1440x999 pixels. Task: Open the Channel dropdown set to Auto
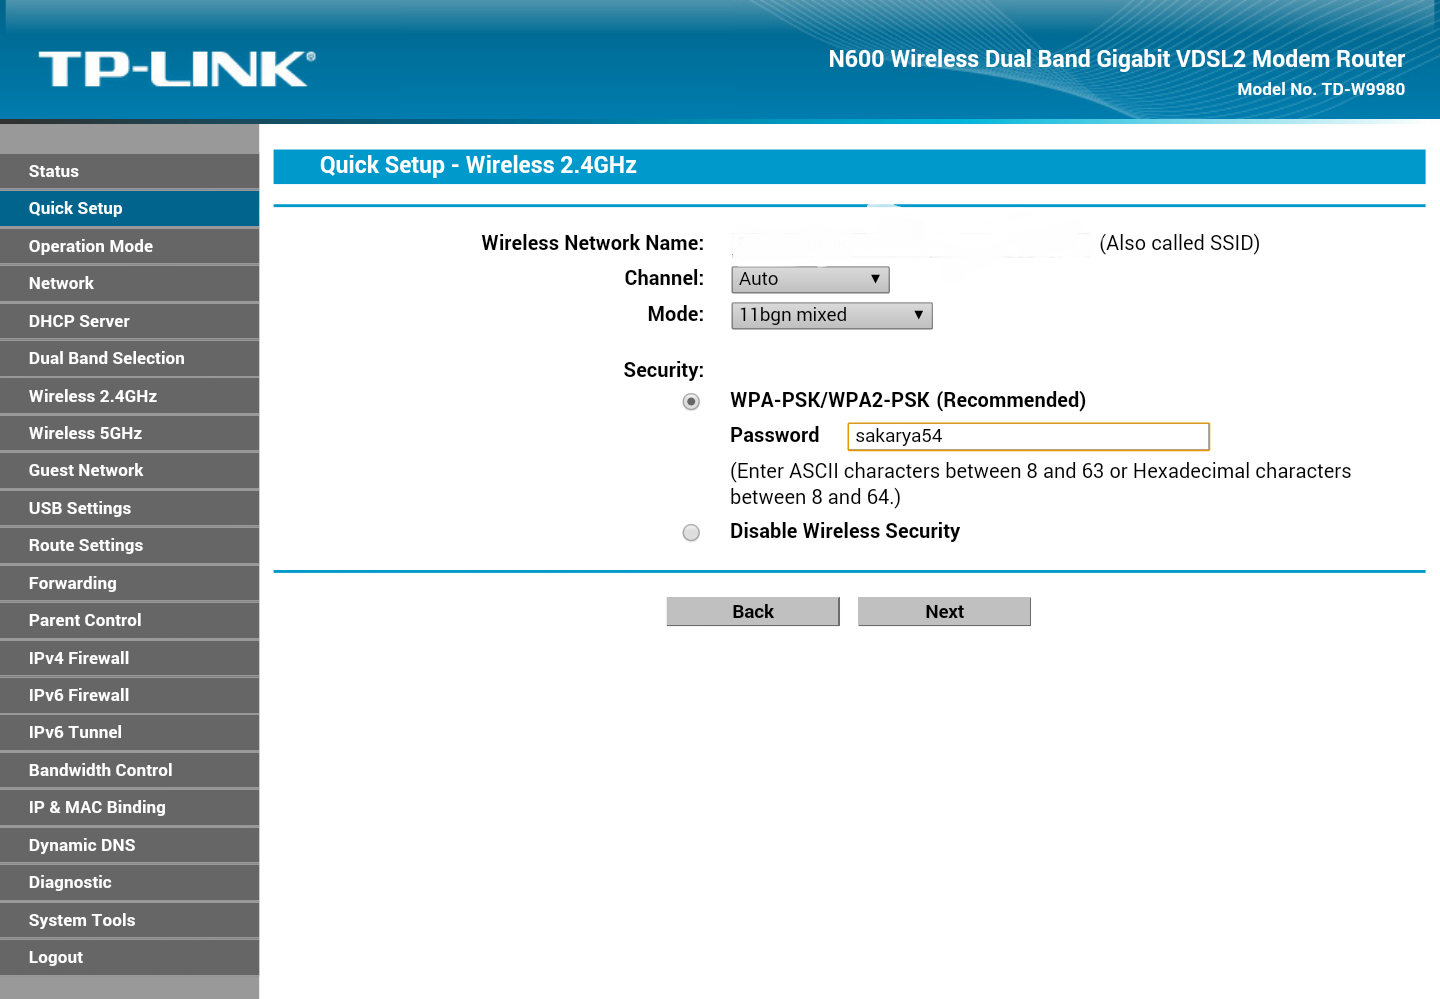click(810, 279)
